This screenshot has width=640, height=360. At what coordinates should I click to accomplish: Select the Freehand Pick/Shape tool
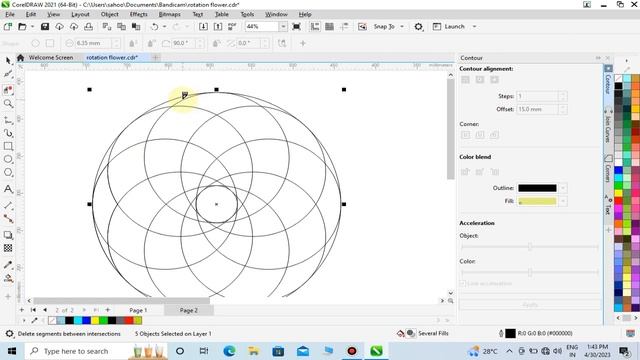coord(8,74)
